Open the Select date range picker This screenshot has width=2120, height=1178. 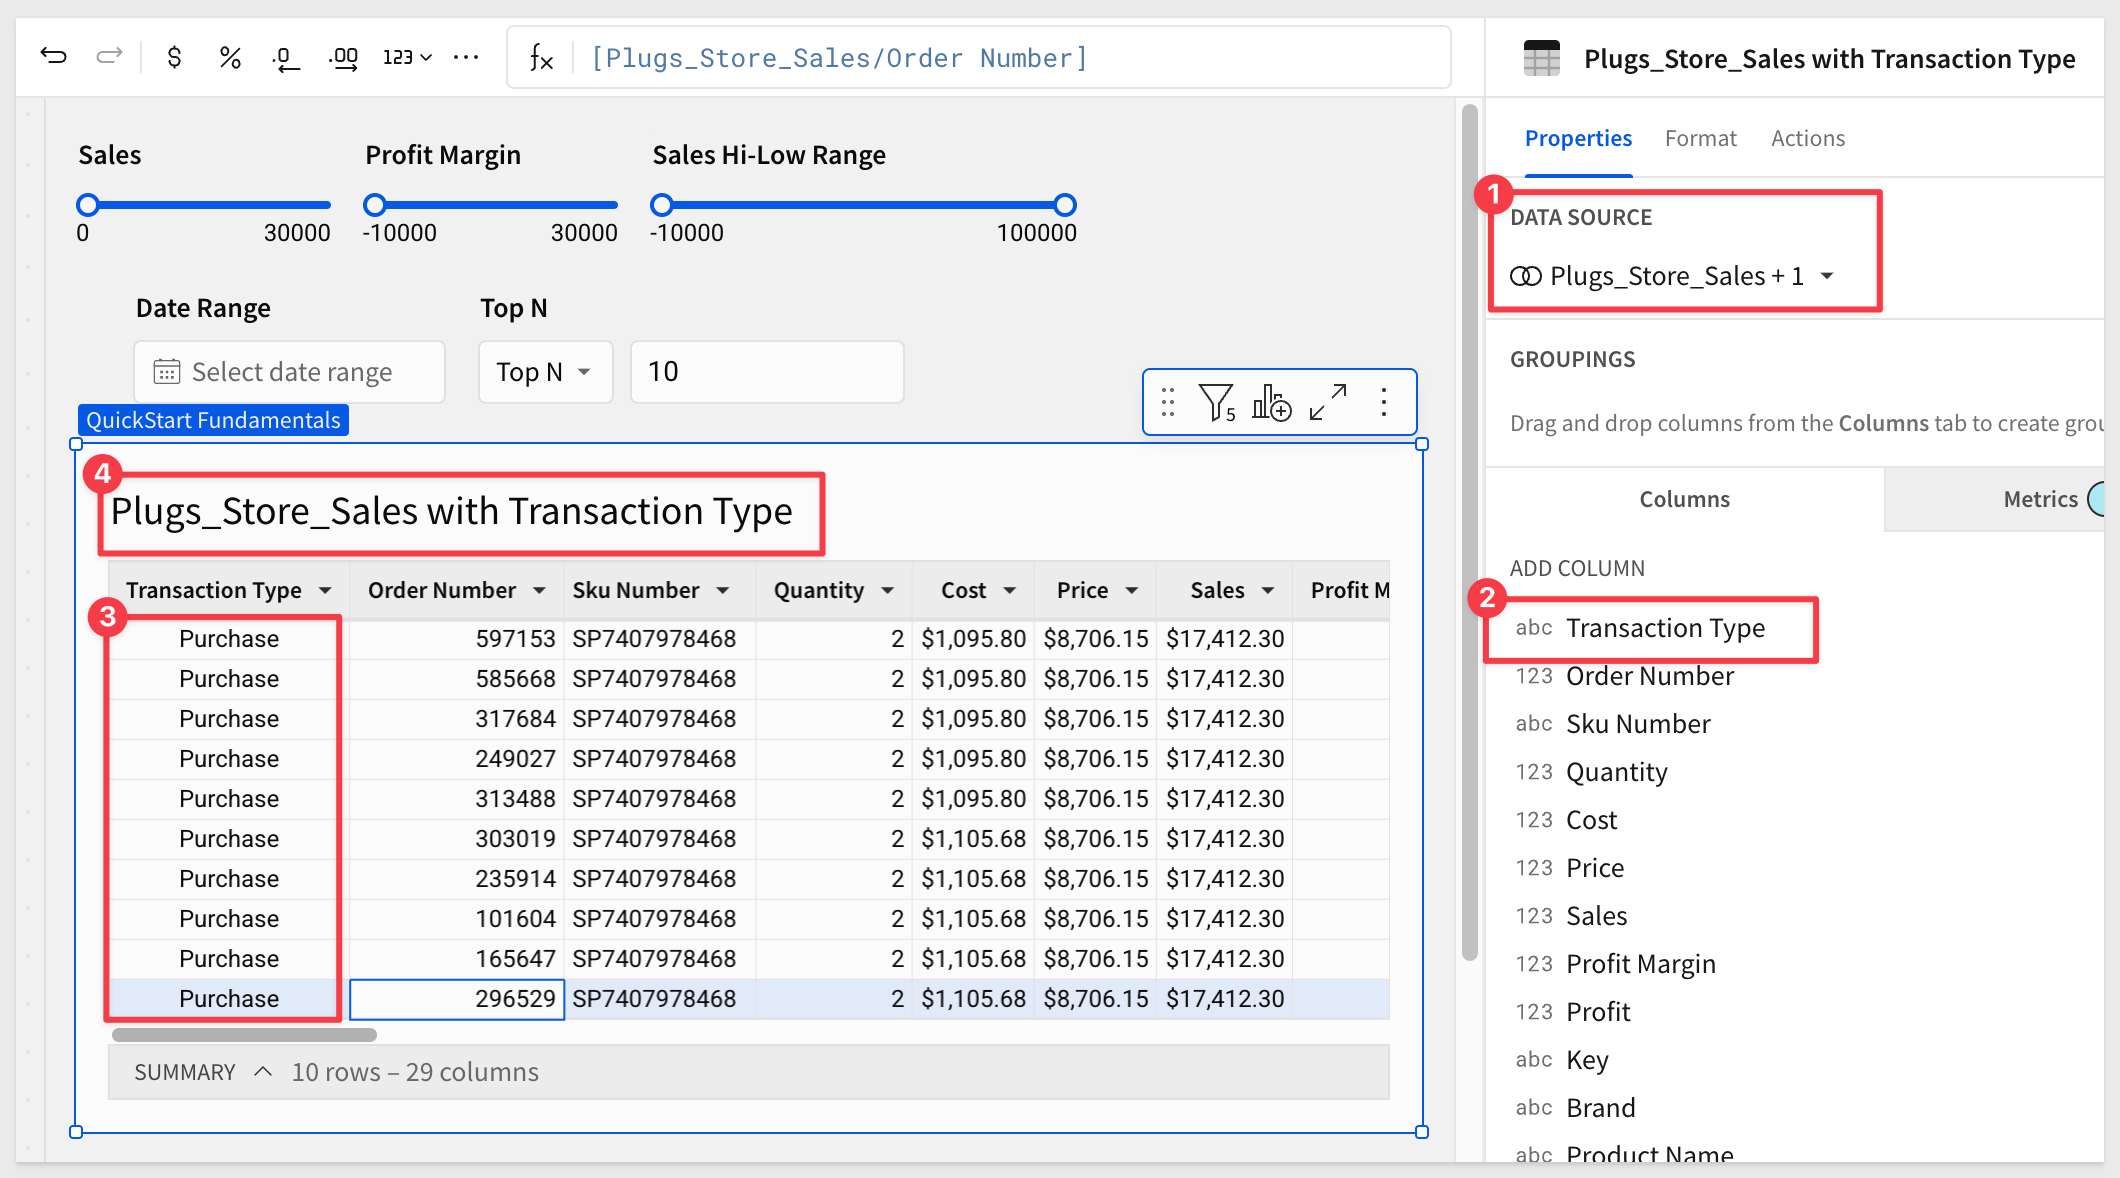pos(289,372)
